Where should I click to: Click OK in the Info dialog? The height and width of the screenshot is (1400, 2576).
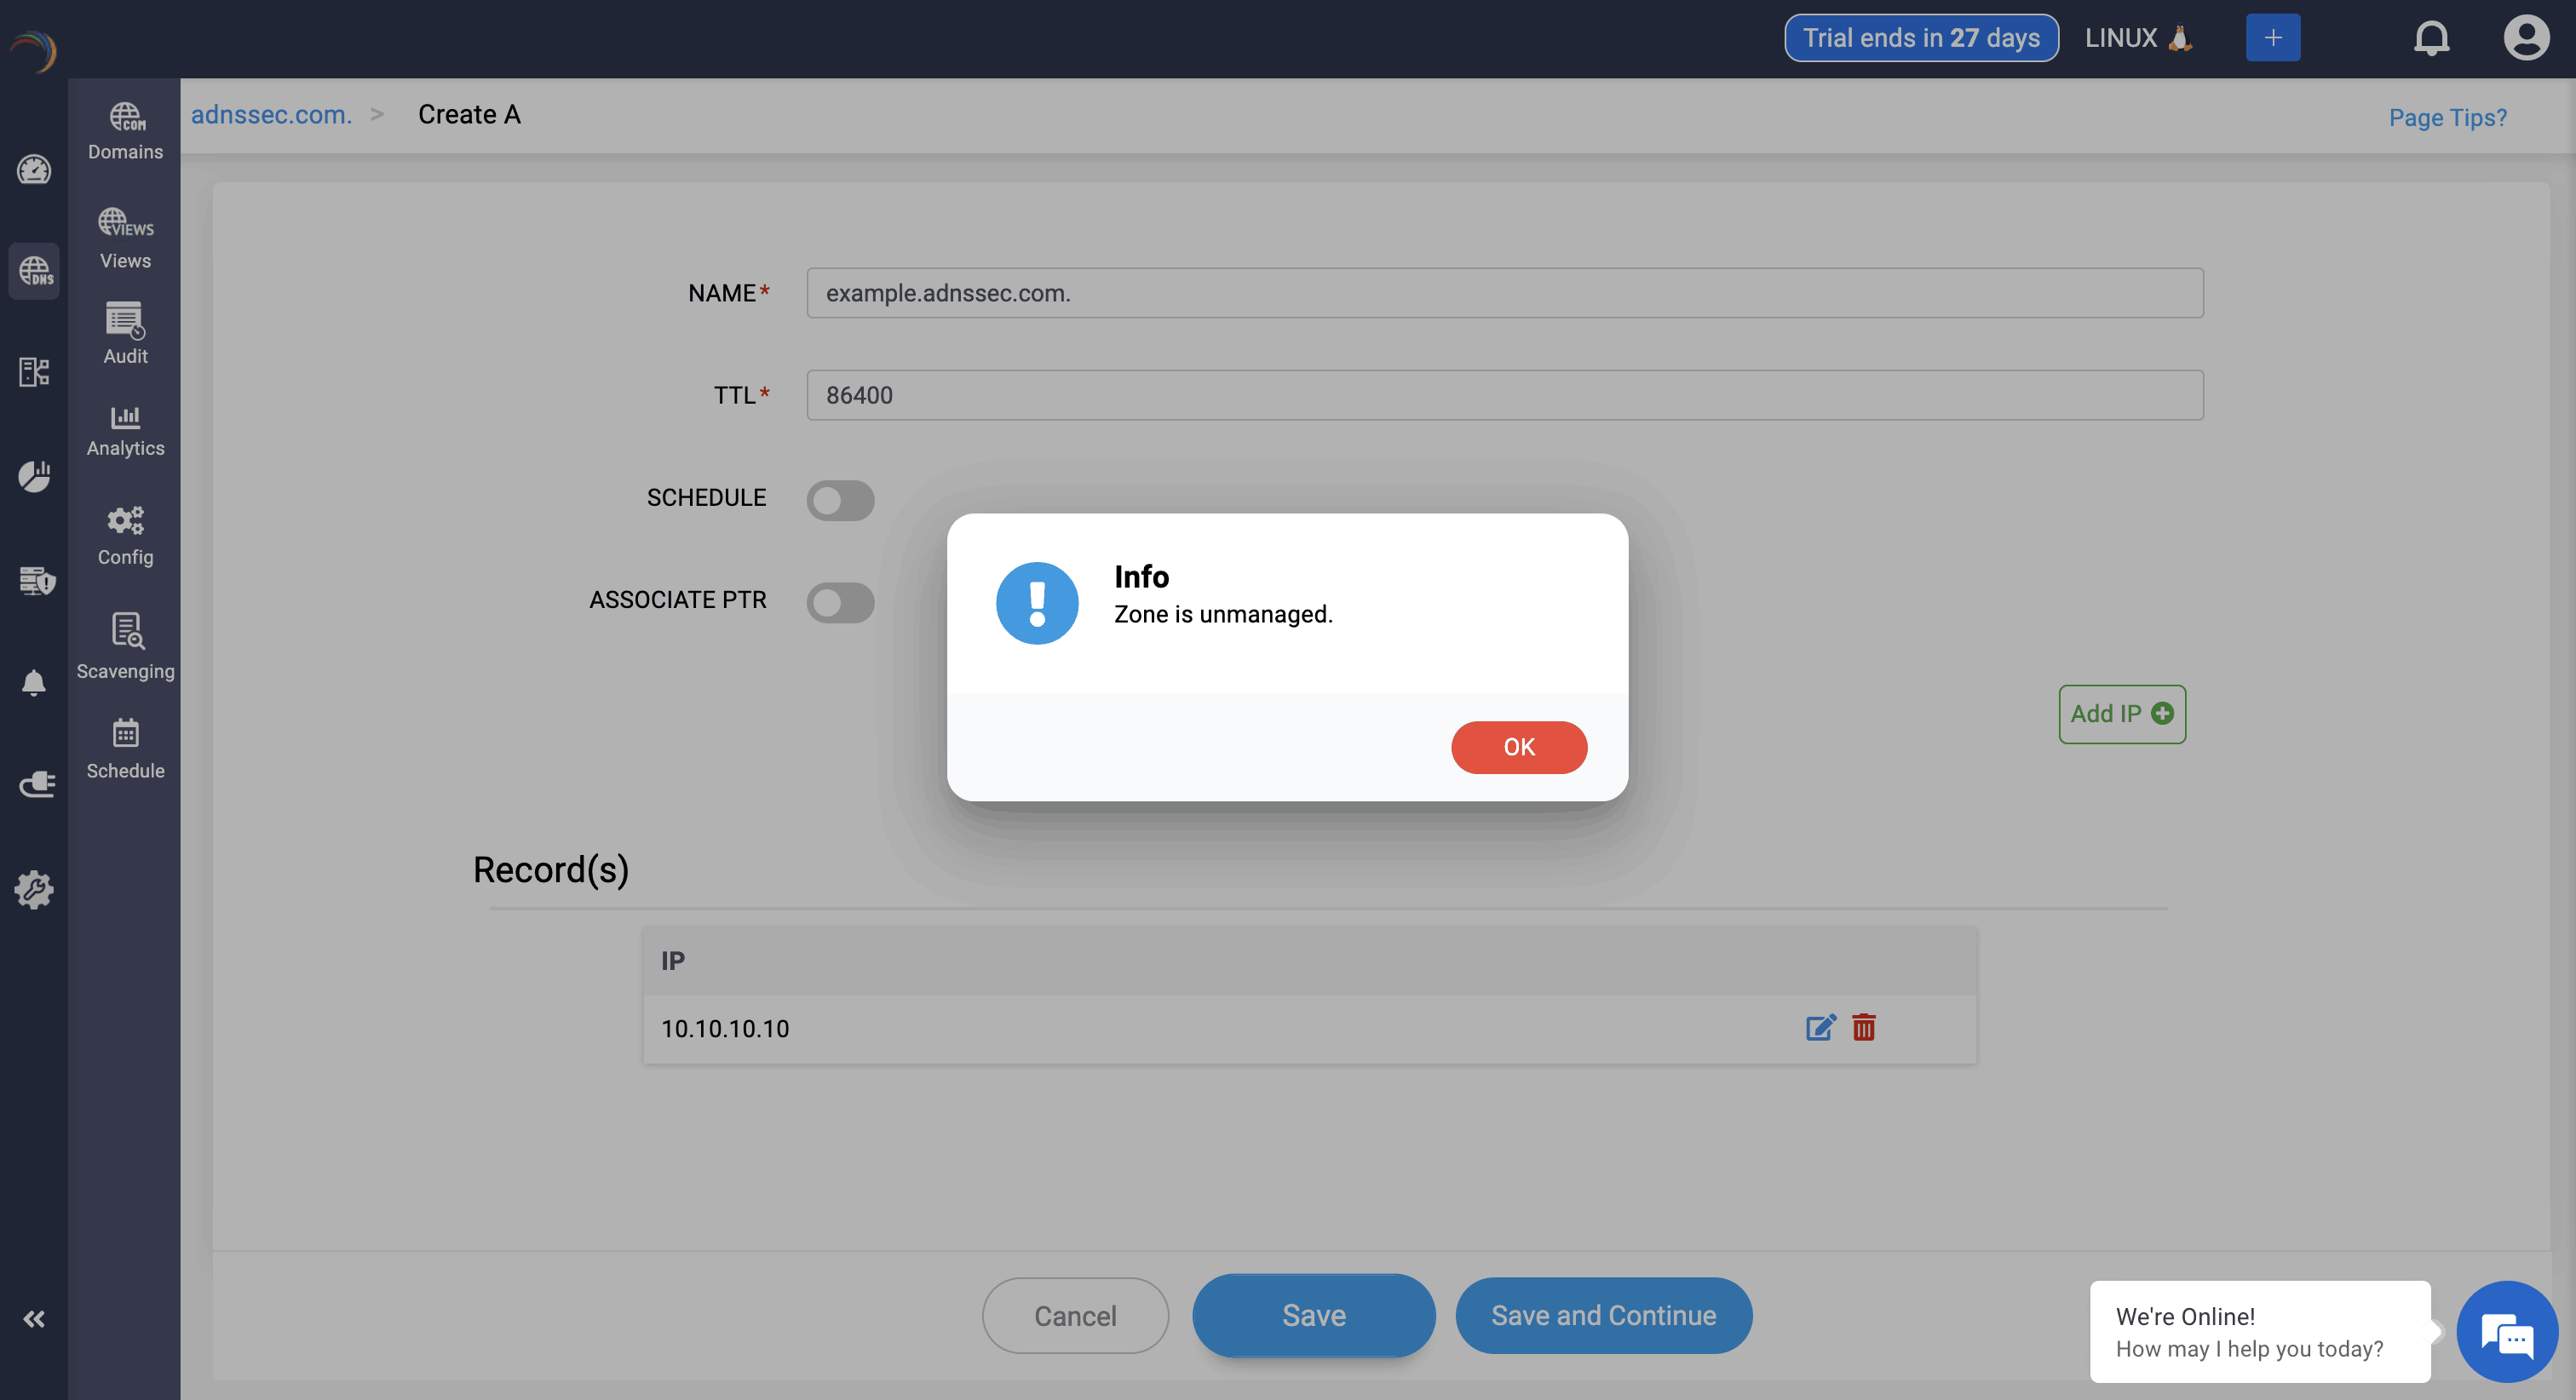click(x=1518, y=747)
